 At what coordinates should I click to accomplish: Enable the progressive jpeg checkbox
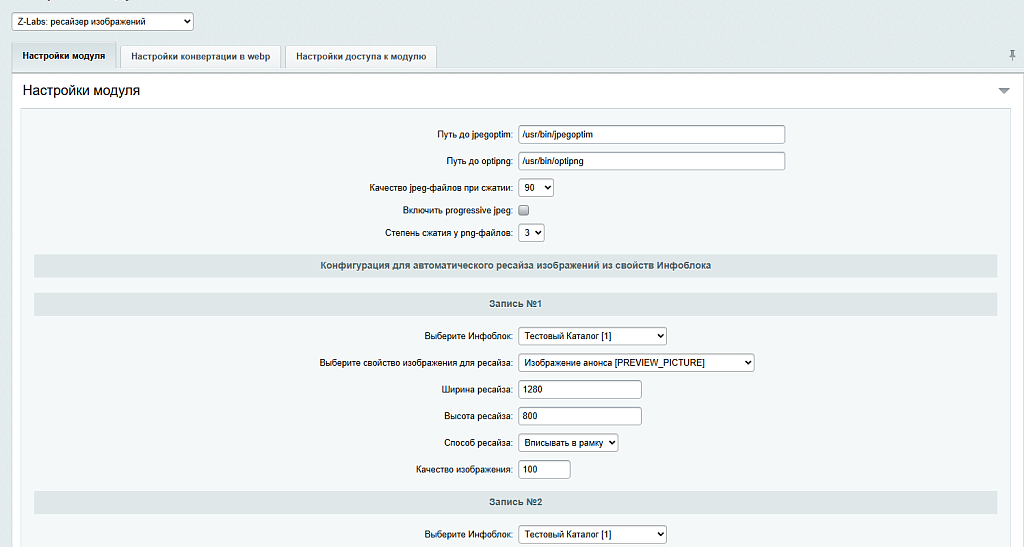[523, 210]
